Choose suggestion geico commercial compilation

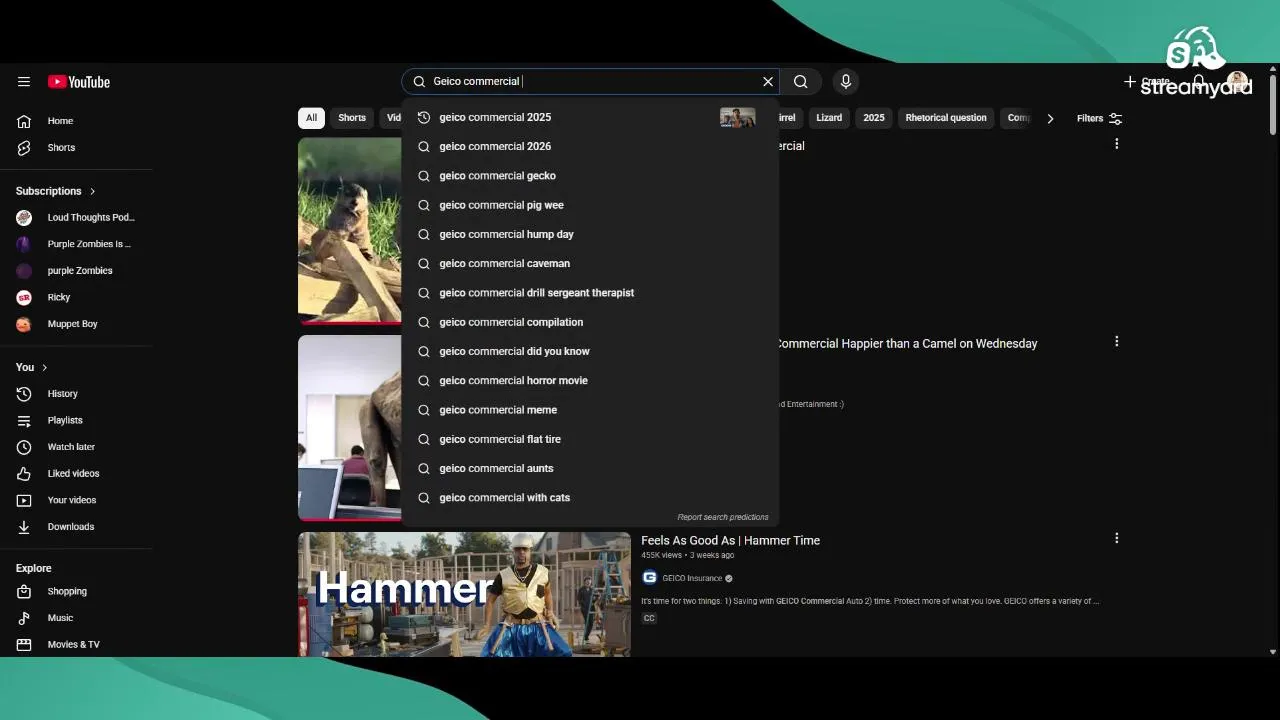point(590,322)
